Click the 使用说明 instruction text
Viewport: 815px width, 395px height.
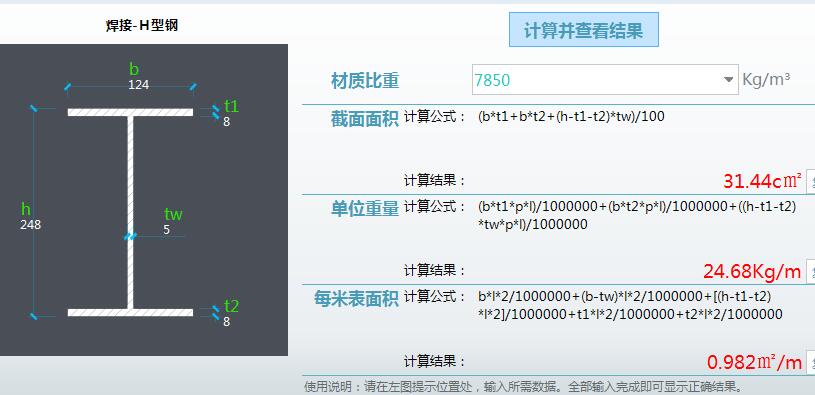(523, 387)
